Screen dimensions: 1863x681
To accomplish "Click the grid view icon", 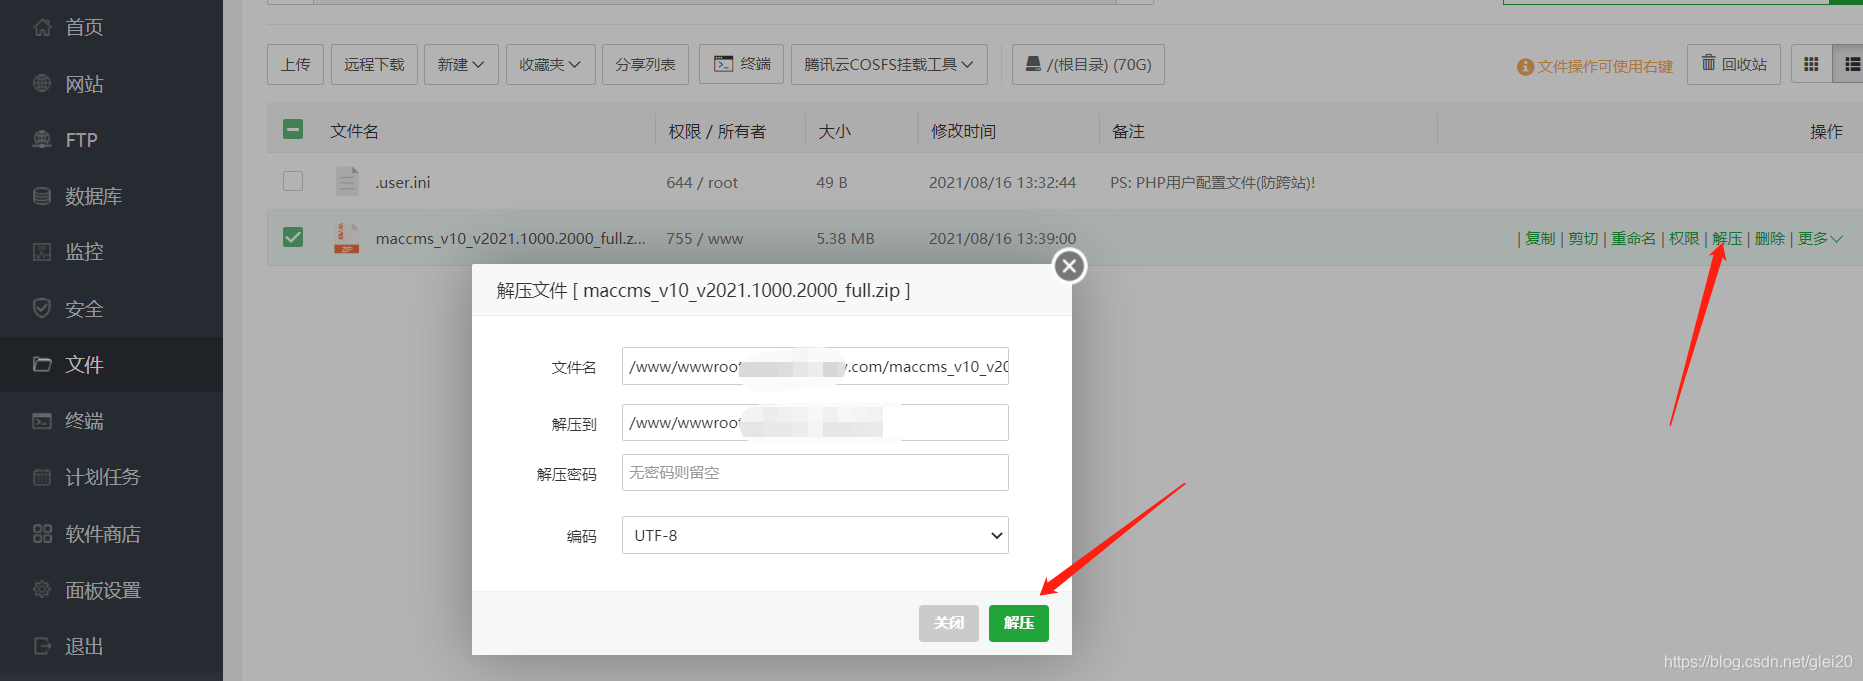I will (1810, 65).
